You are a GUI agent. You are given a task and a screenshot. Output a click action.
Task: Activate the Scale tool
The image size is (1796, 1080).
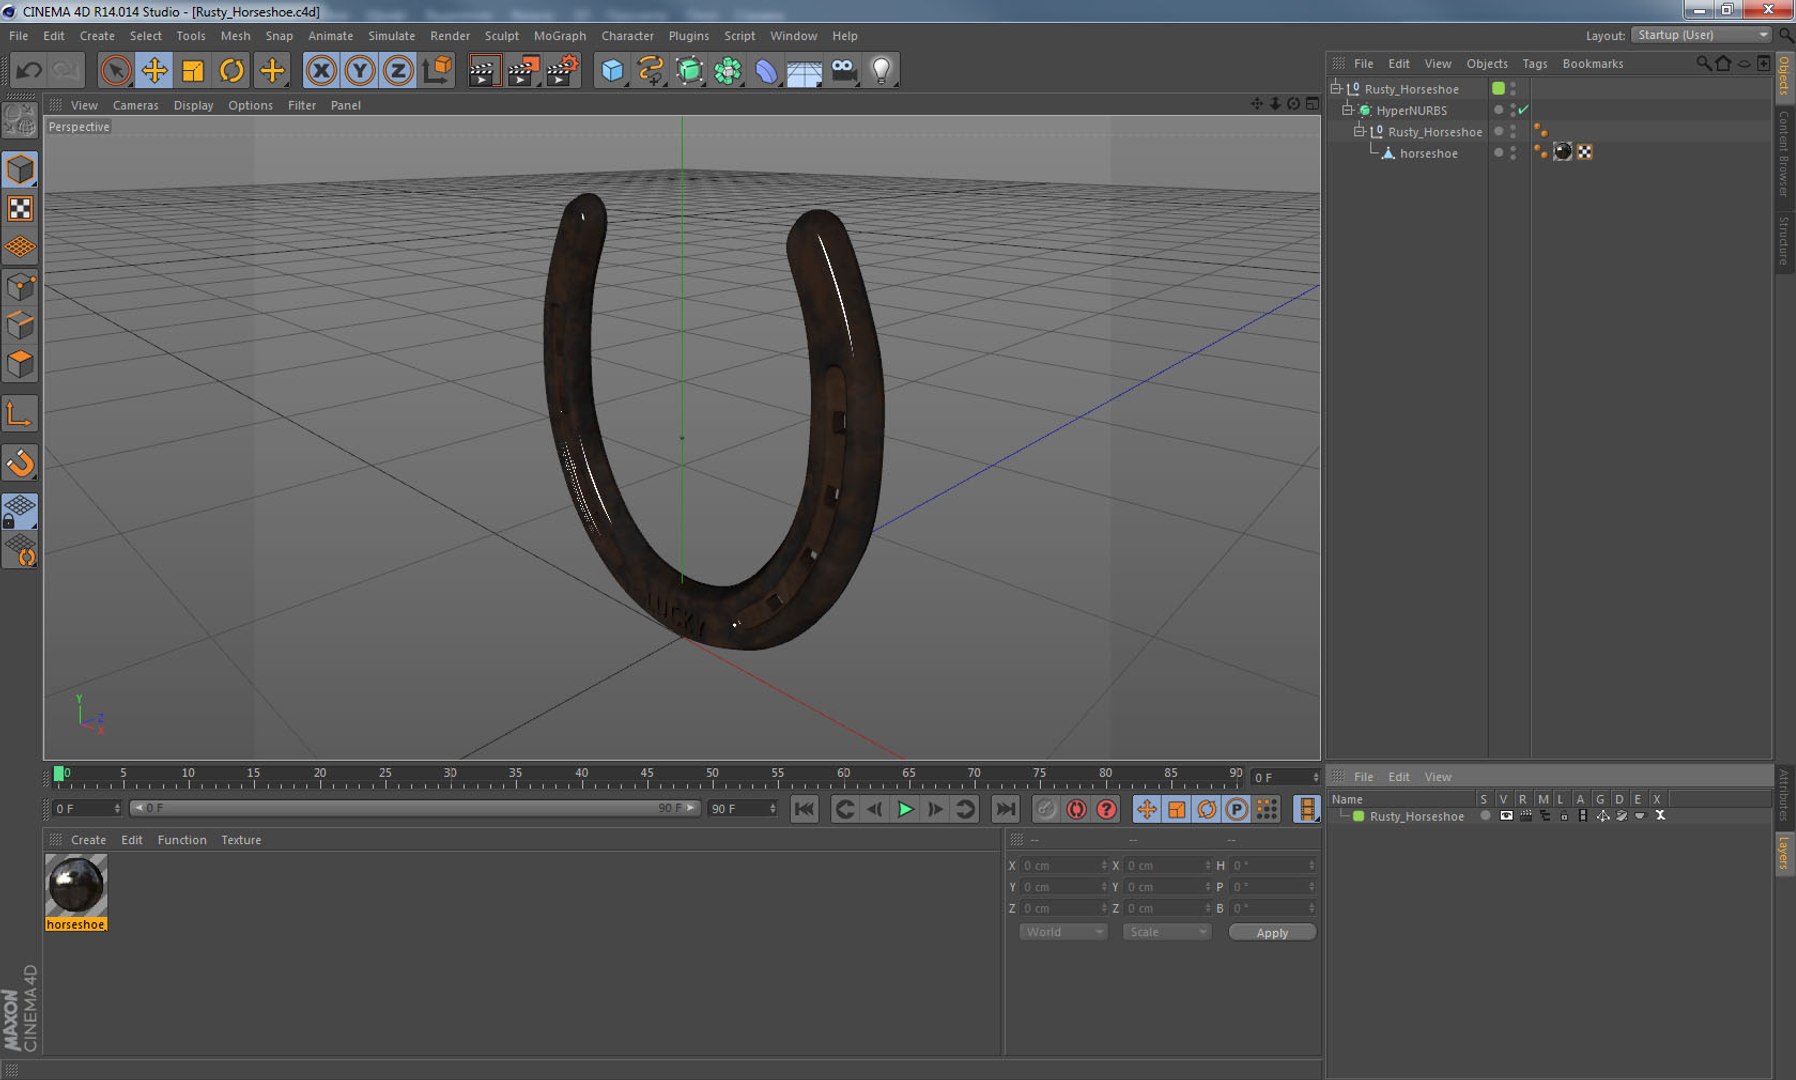(x=193, y=71)
